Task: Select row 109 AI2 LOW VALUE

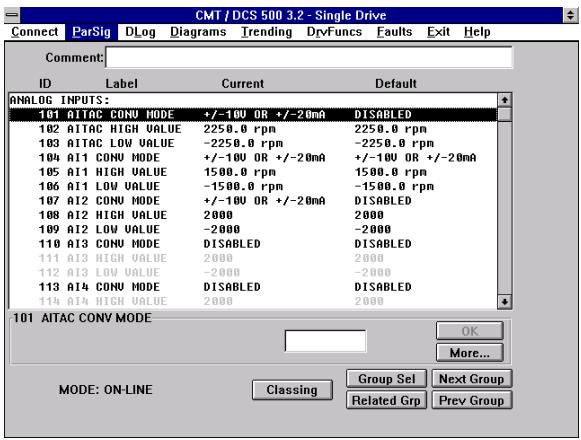Action: [253, 229]
